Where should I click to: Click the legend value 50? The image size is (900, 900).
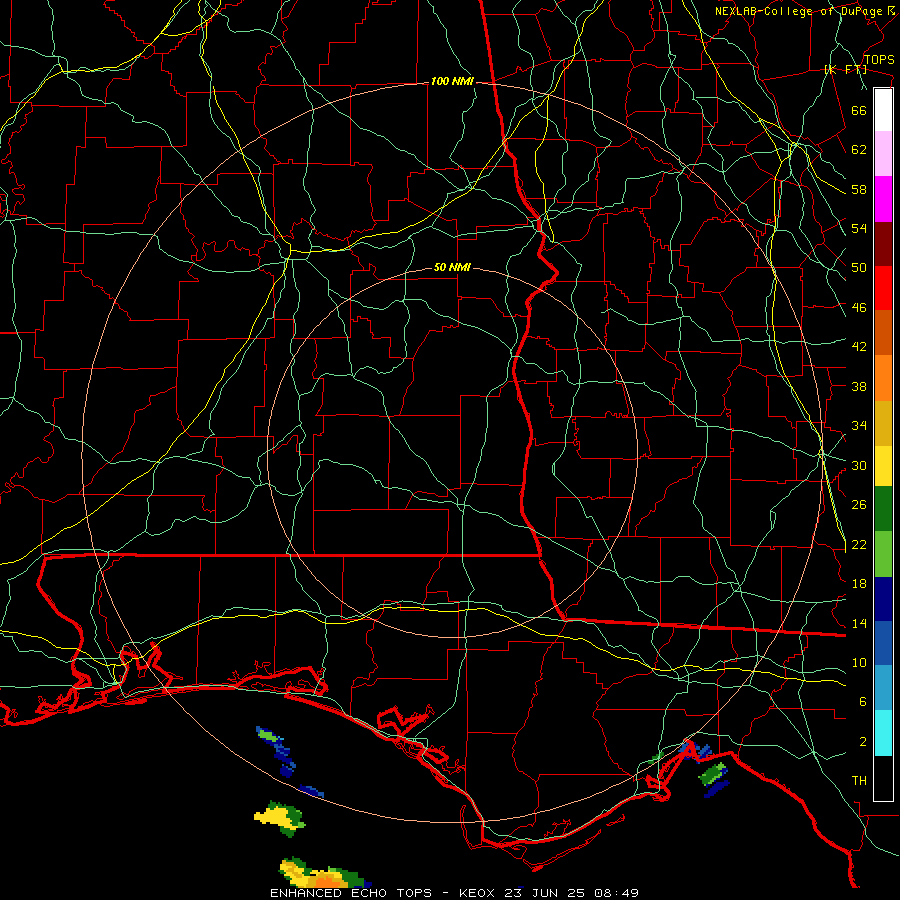(859, 268)
